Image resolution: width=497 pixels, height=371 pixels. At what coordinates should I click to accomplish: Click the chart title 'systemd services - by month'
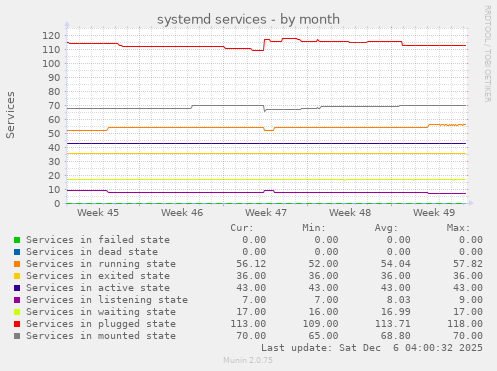click(x=248, y=19)
